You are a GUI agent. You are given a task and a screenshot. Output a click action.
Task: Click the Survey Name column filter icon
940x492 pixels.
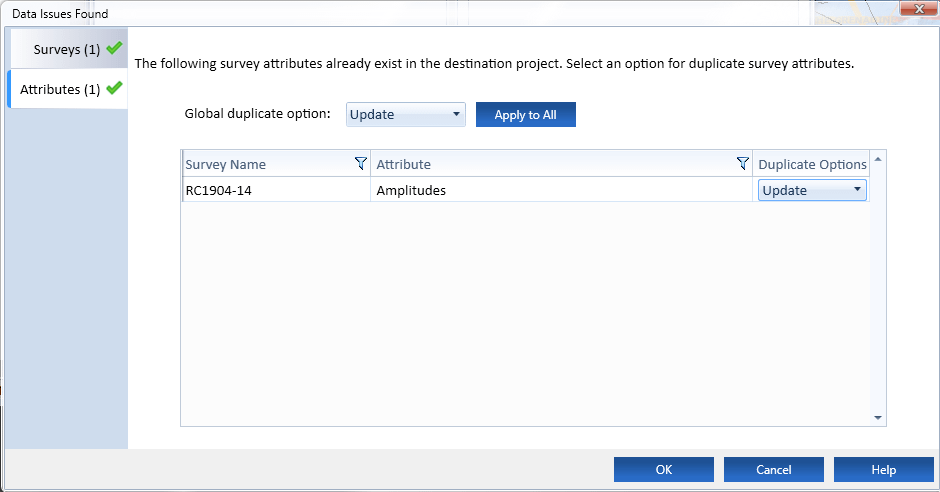pyautogui.click(x=360, y=164)
